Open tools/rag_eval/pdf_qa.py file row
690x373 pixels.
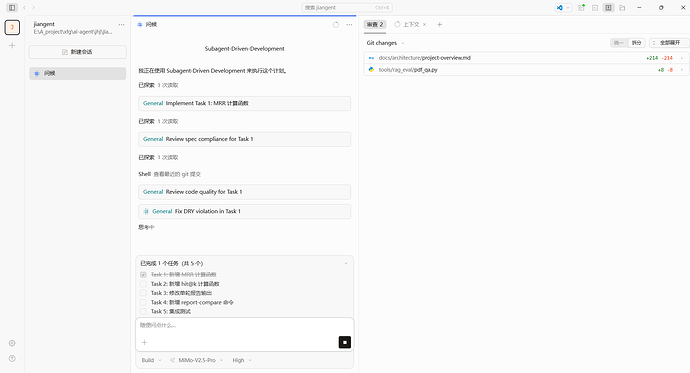coord(526,69)
